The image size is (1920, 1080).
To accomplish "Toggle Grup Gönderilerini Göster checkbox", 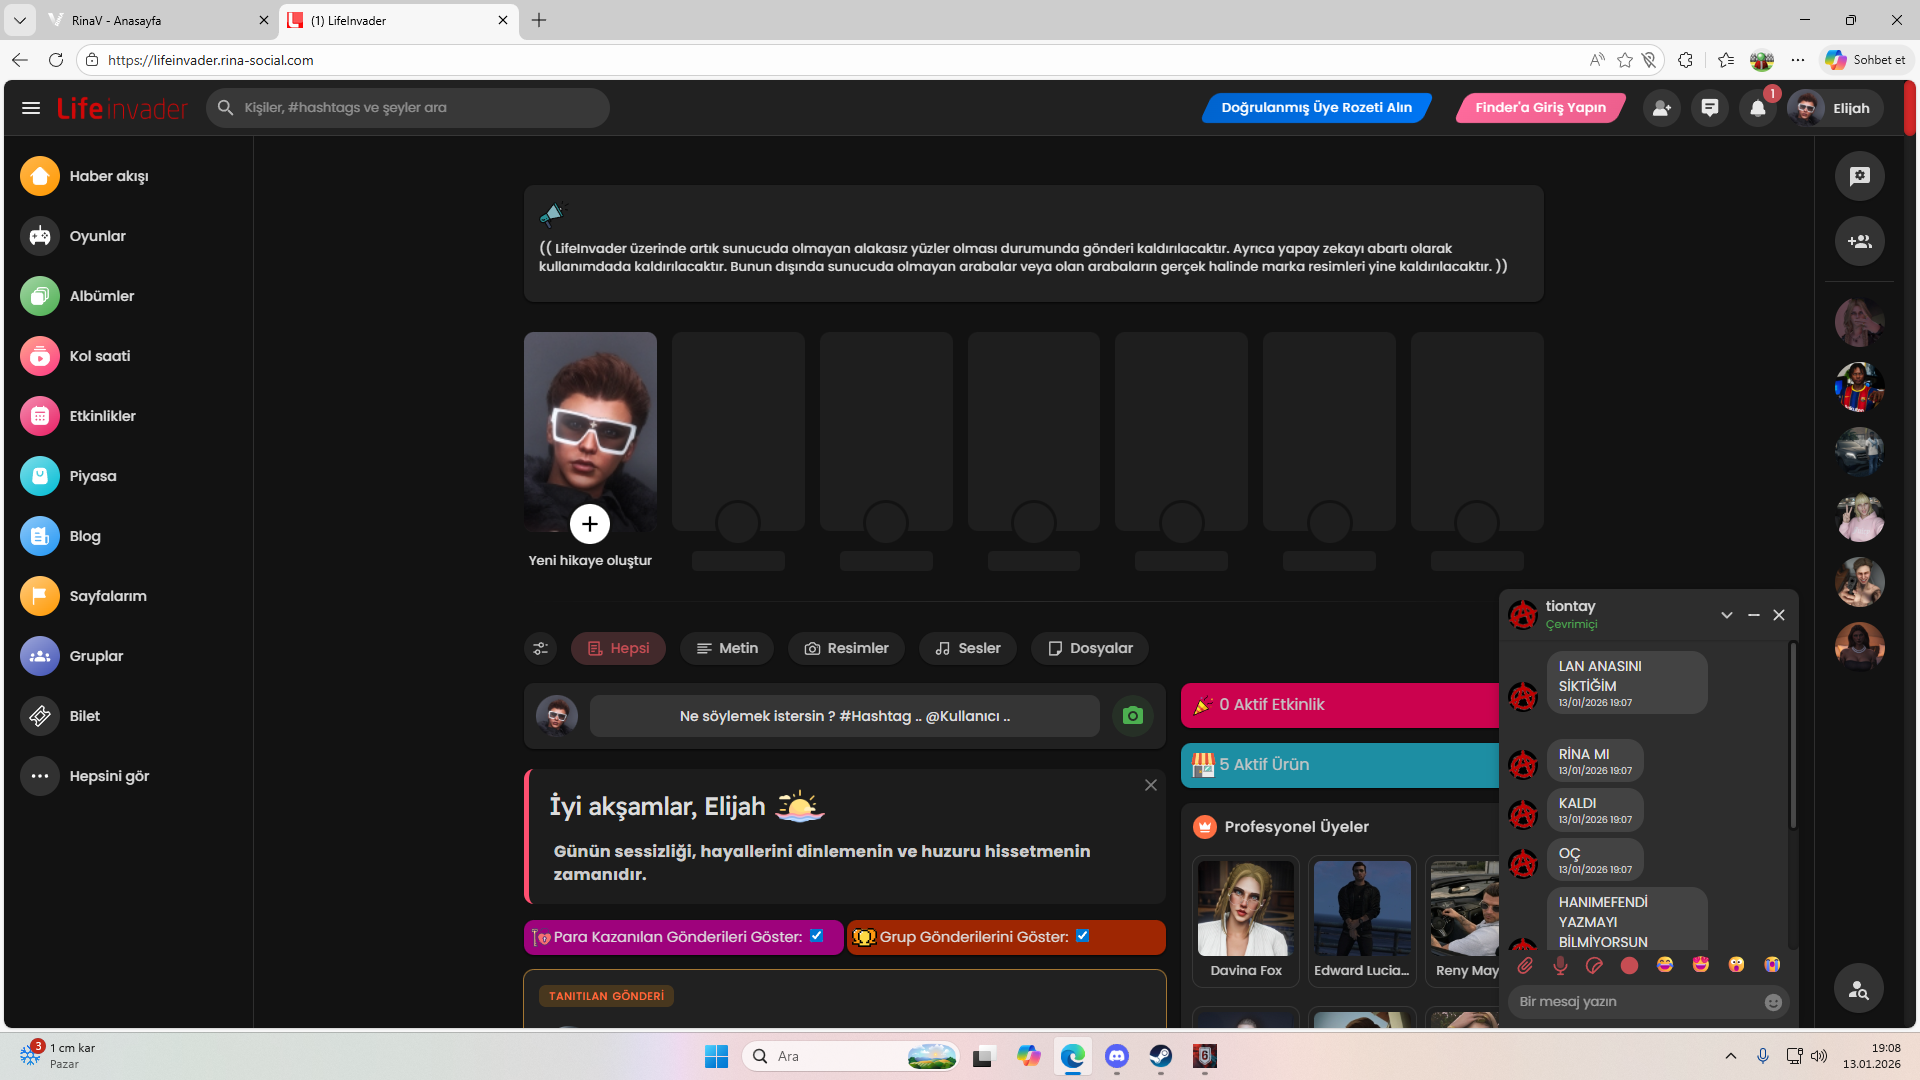I will (1083, 936).
